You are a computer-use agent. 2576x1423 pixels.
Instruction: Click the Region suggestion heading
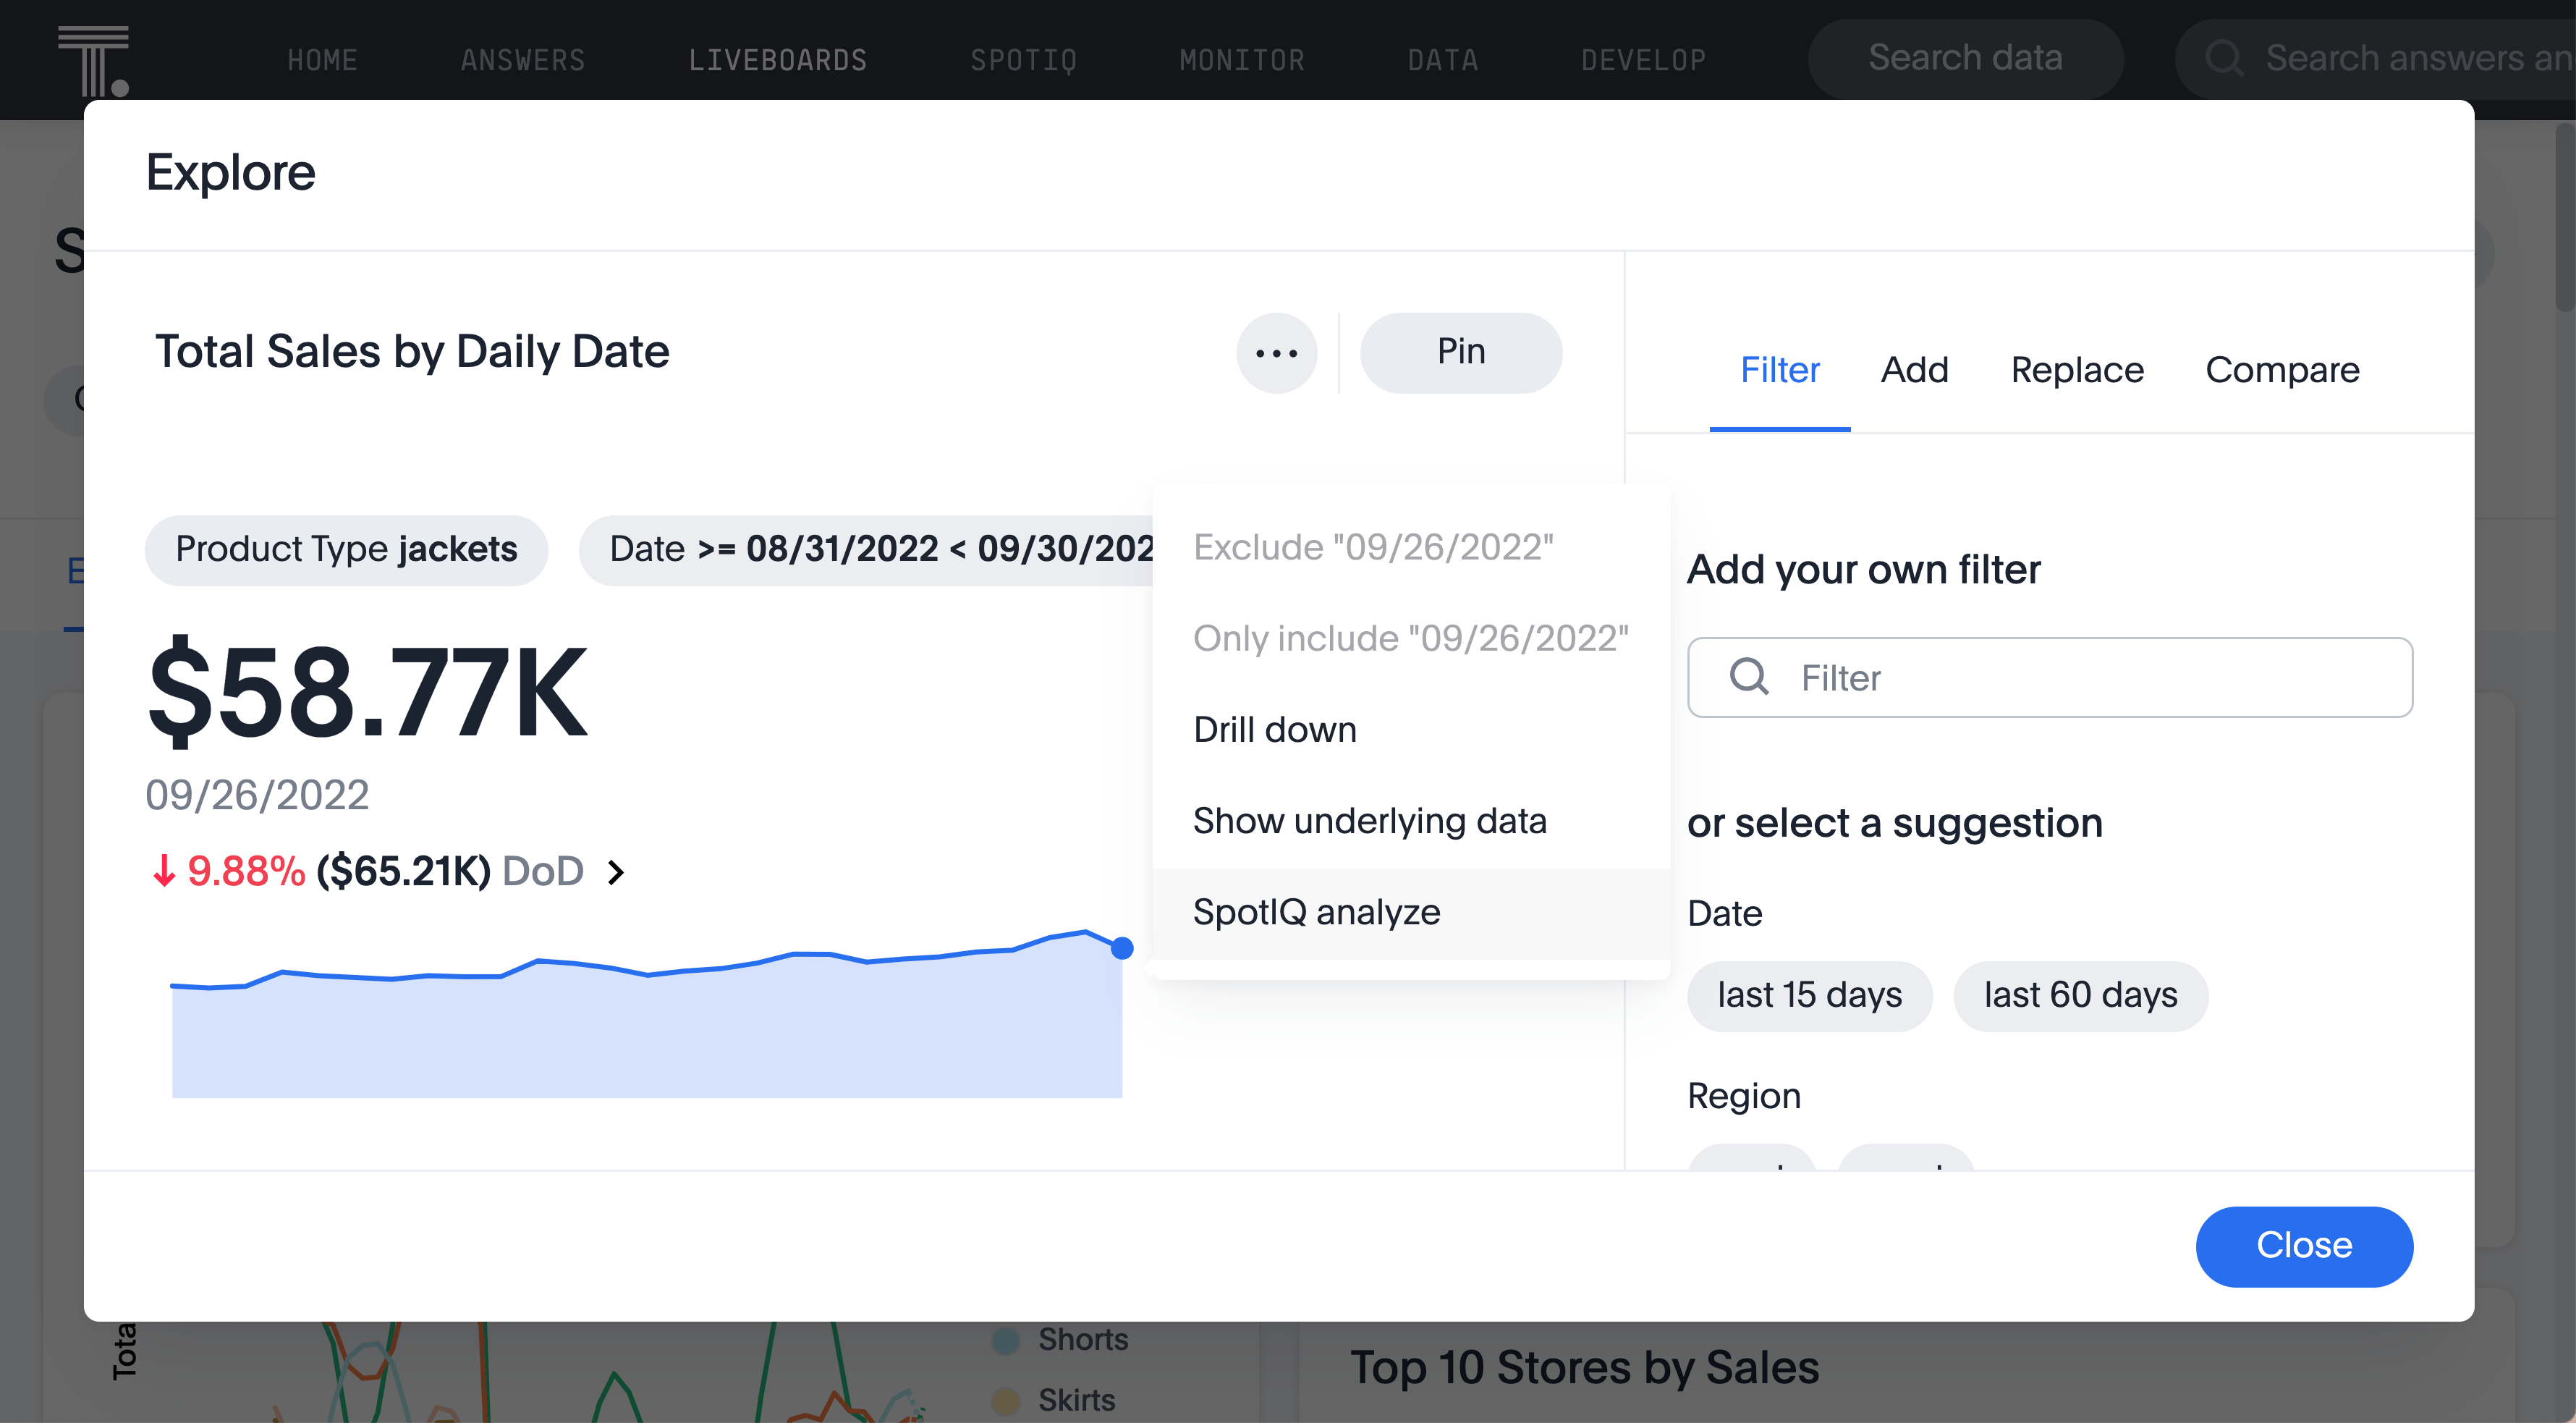[x=1743, y=1096]
